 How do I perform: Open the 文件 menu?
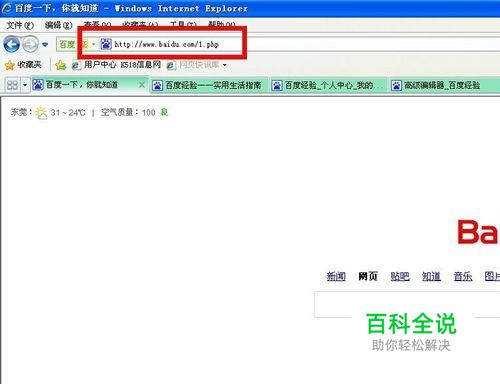(x=20, y=25)
